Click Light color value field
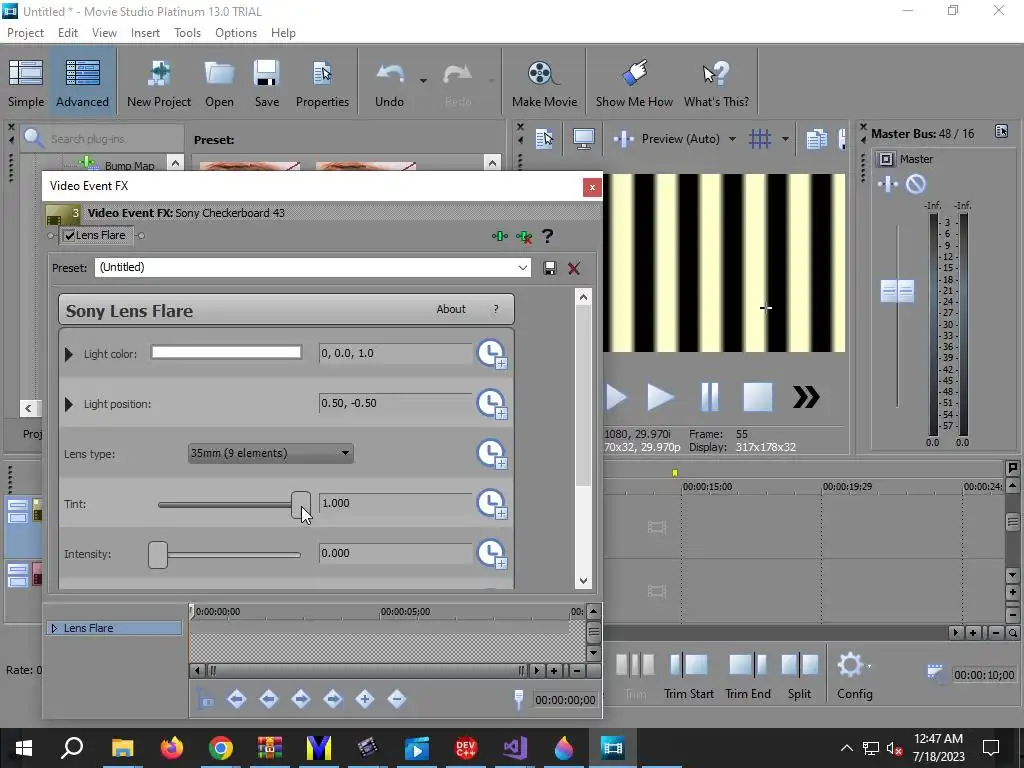 click(395, 353)
